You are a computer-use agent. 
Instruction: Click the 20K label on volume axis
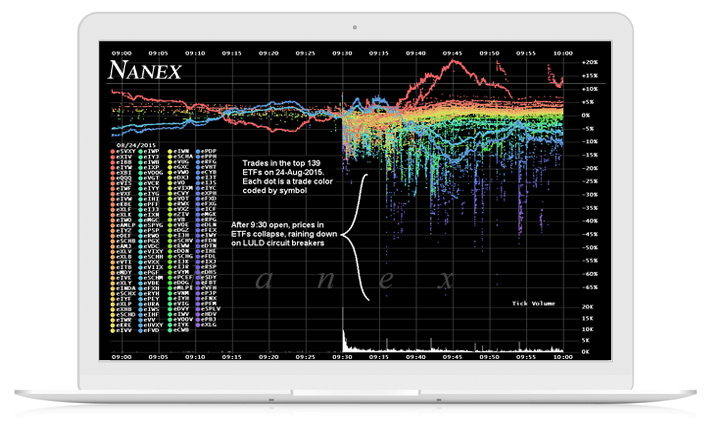coord(587,308)
